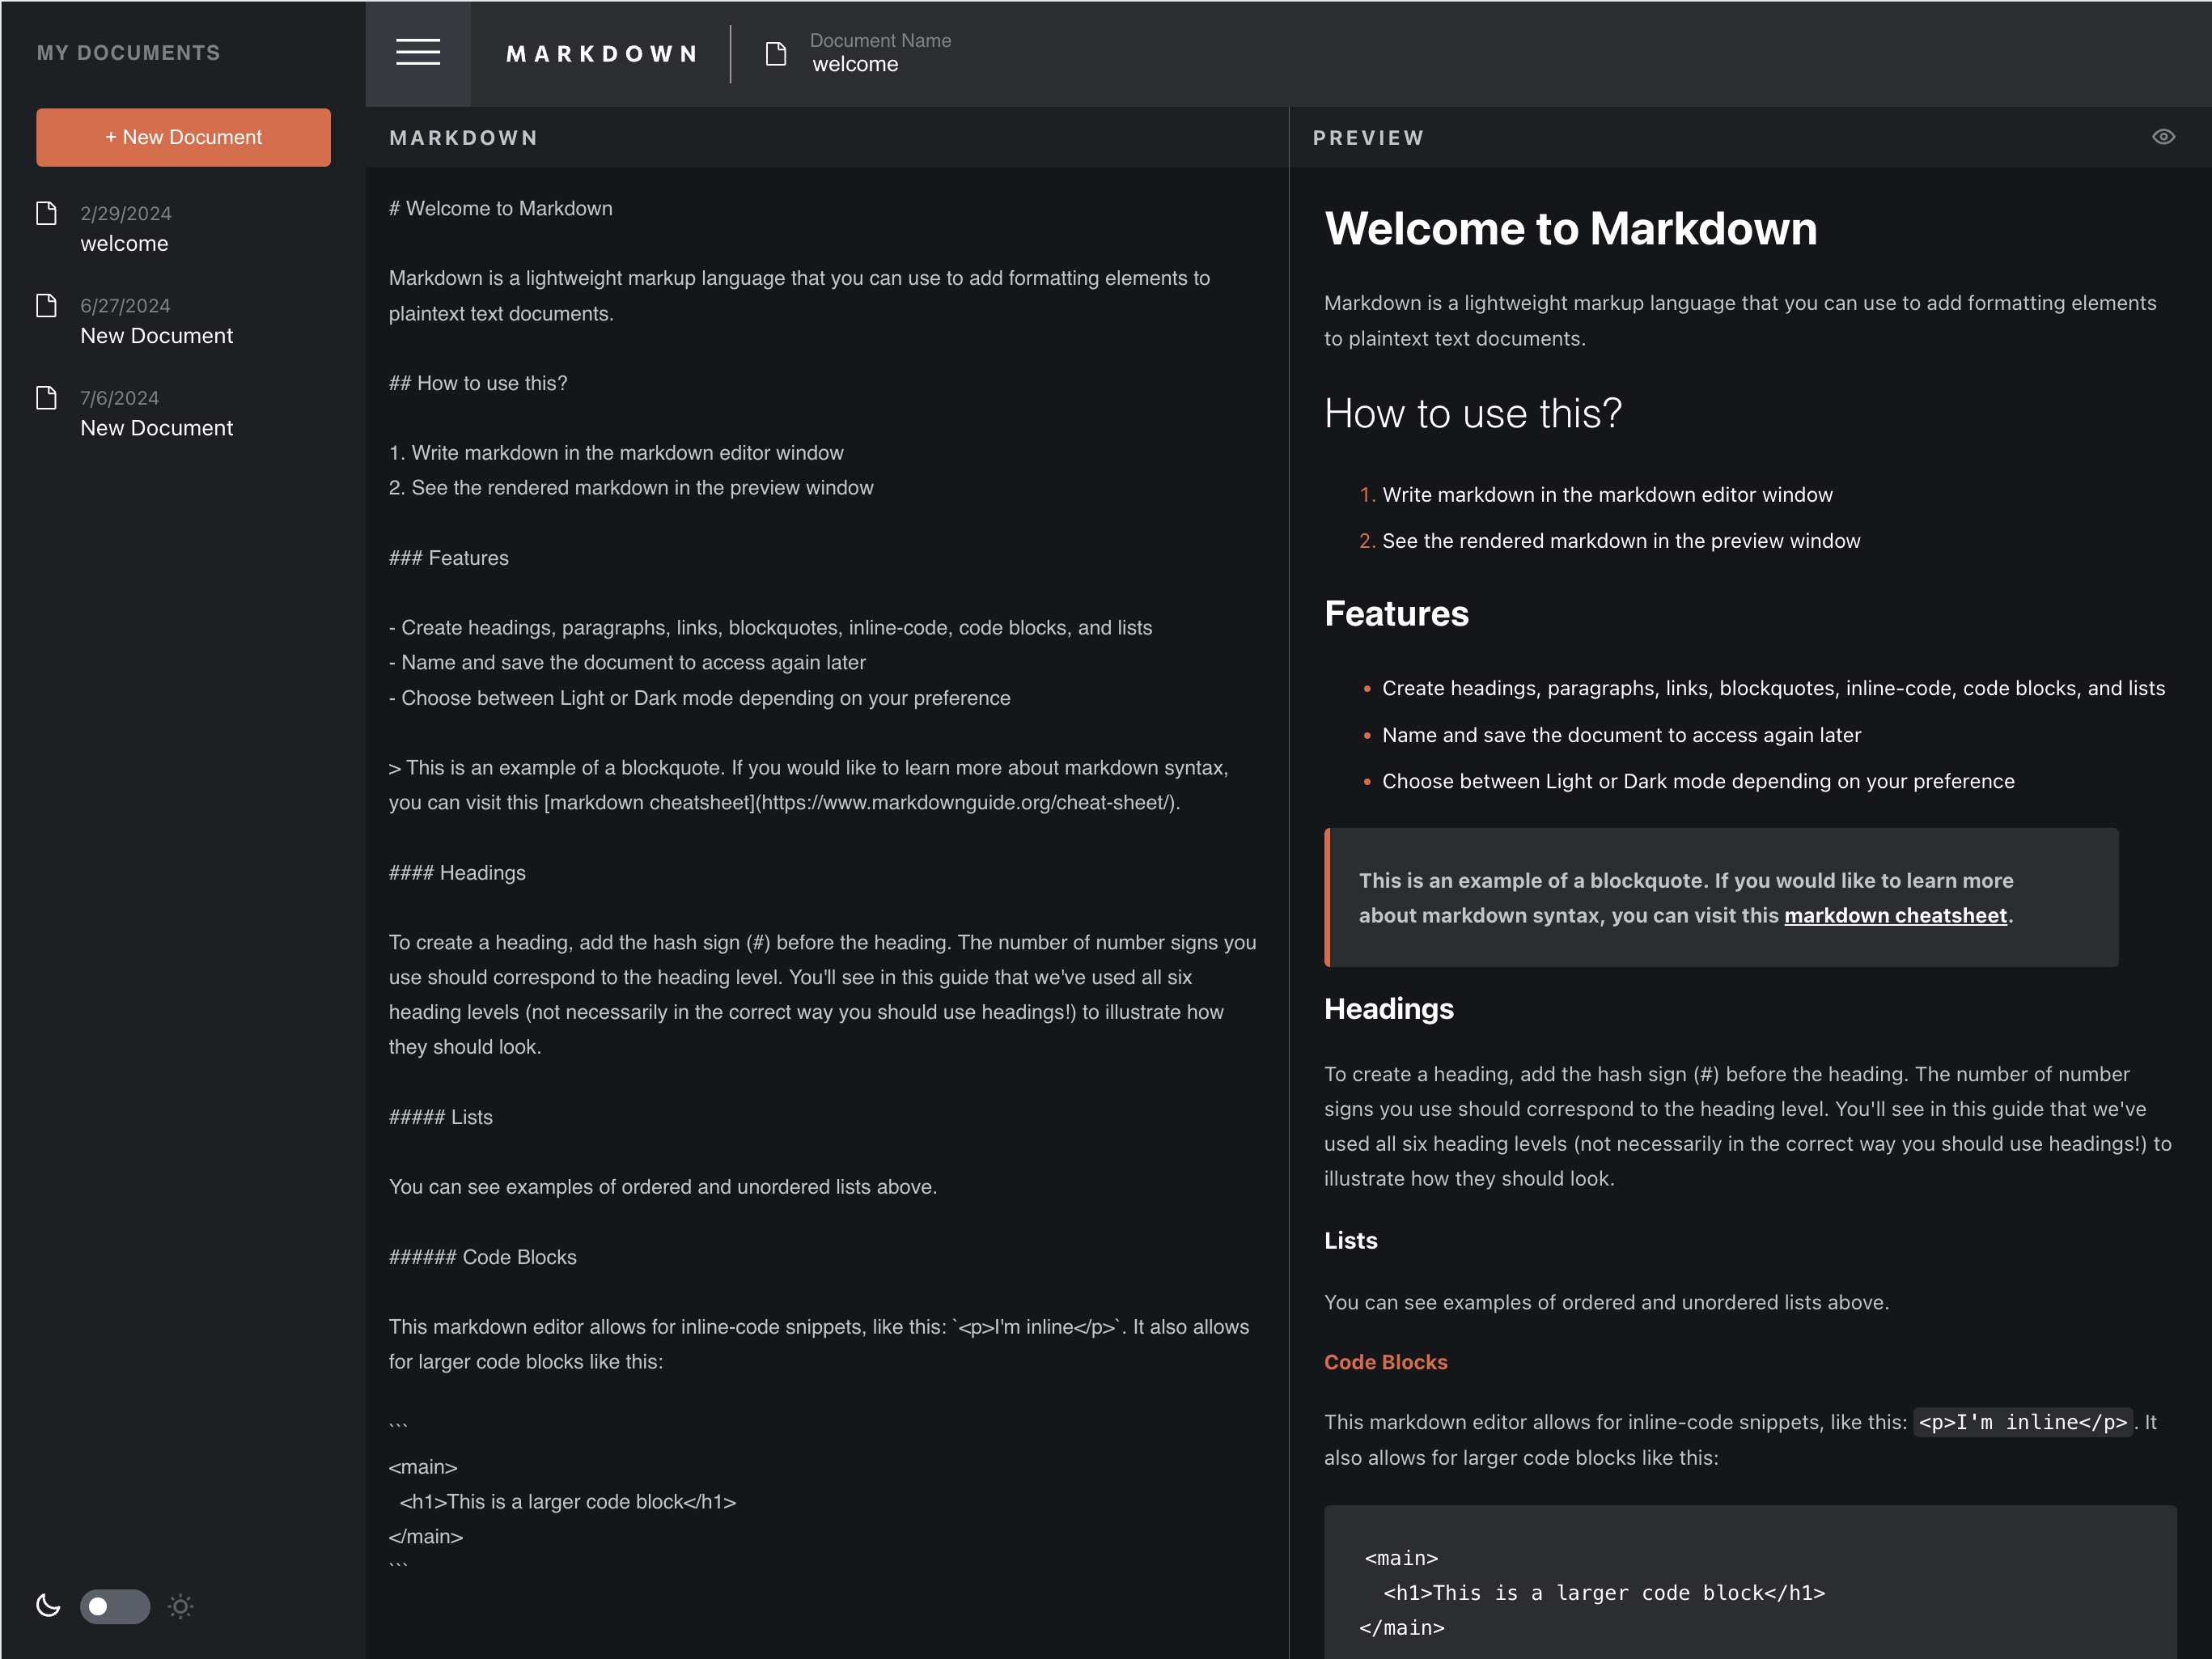
Task: Click the MY DOCUMENTS sidebar heading
Action: (129, 53)
